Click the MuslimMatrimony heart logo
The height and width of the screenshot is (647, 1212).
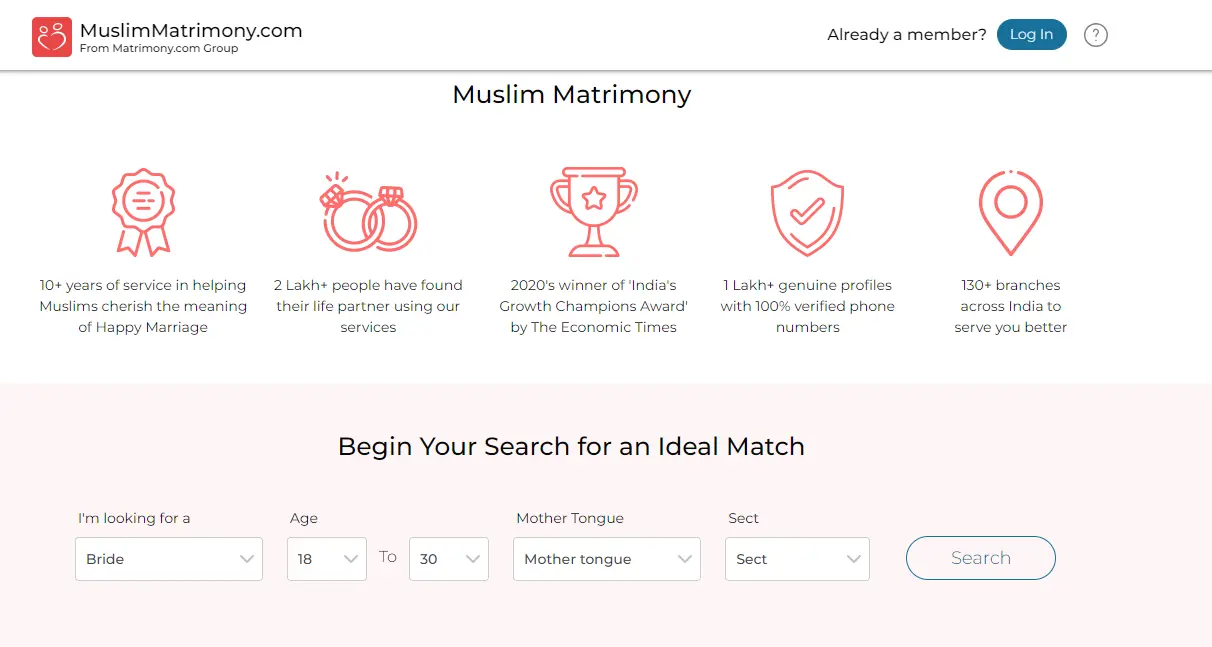pos(51,35)
